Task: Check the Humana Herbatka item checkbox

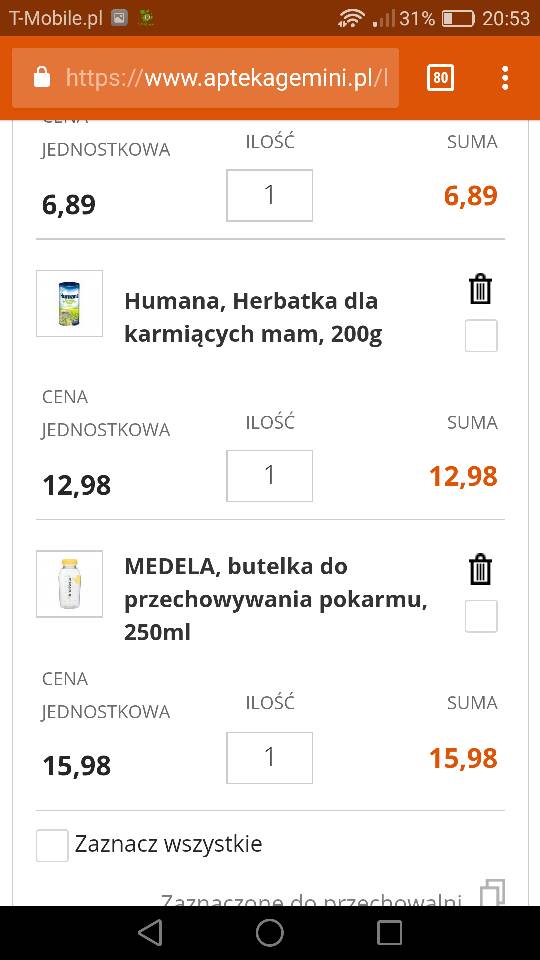Action: pyautogui.click(x=481, y=336)
